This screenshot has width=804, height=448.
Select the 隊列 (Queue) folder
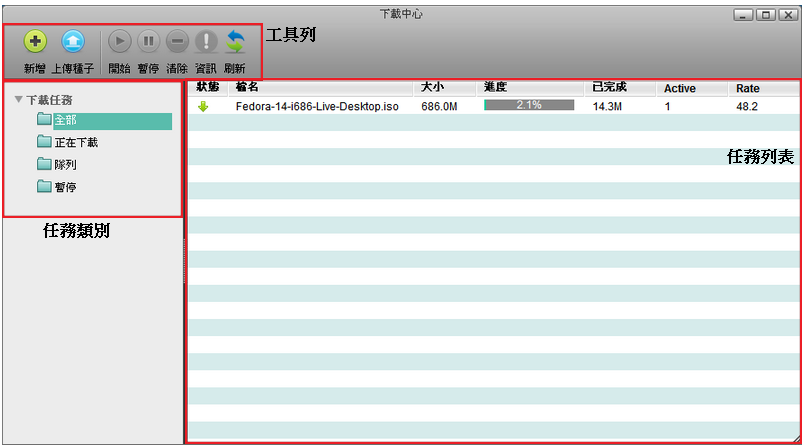65,165
